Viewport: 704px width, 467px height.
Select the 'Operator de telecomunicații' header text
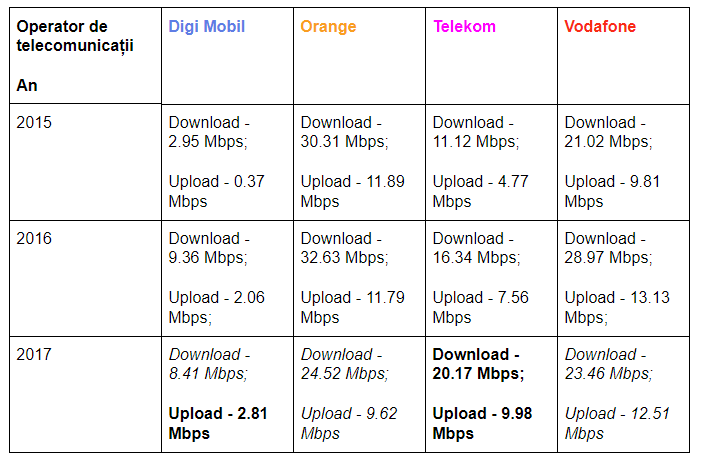pos(75,36)
